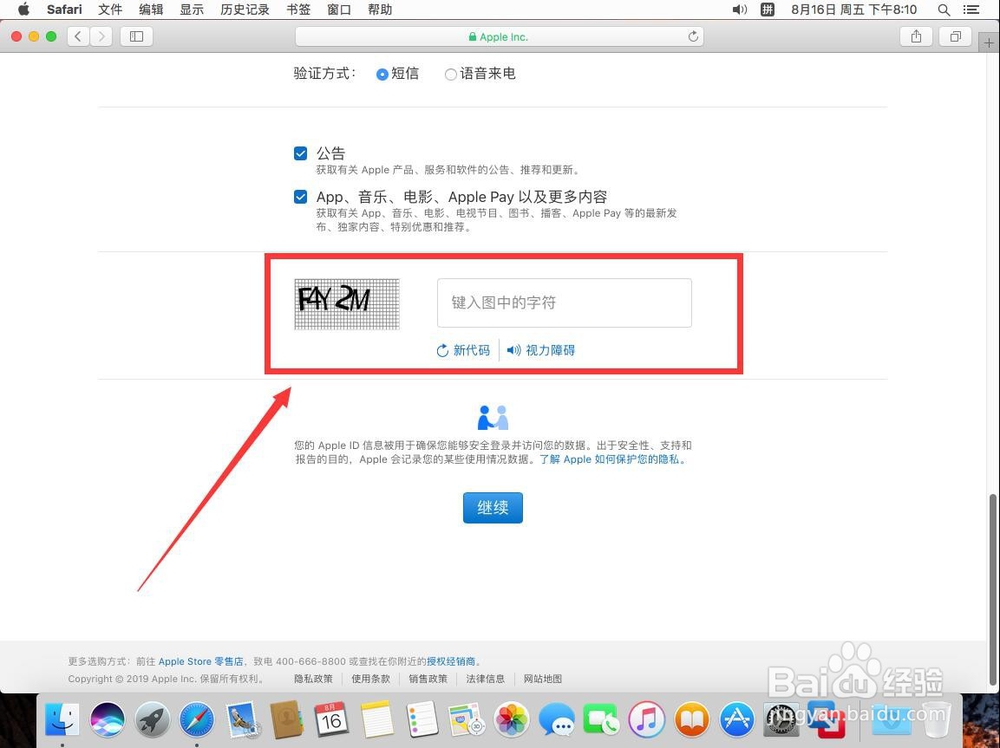1000x748 pixels.
Task: Open 使用条款 footer link
Action: pos(371,678)
